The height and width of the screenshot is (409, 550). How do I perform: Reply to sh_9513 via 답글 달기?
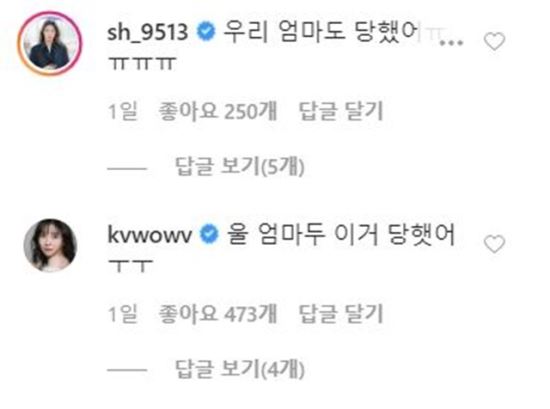tap(341, 112)
